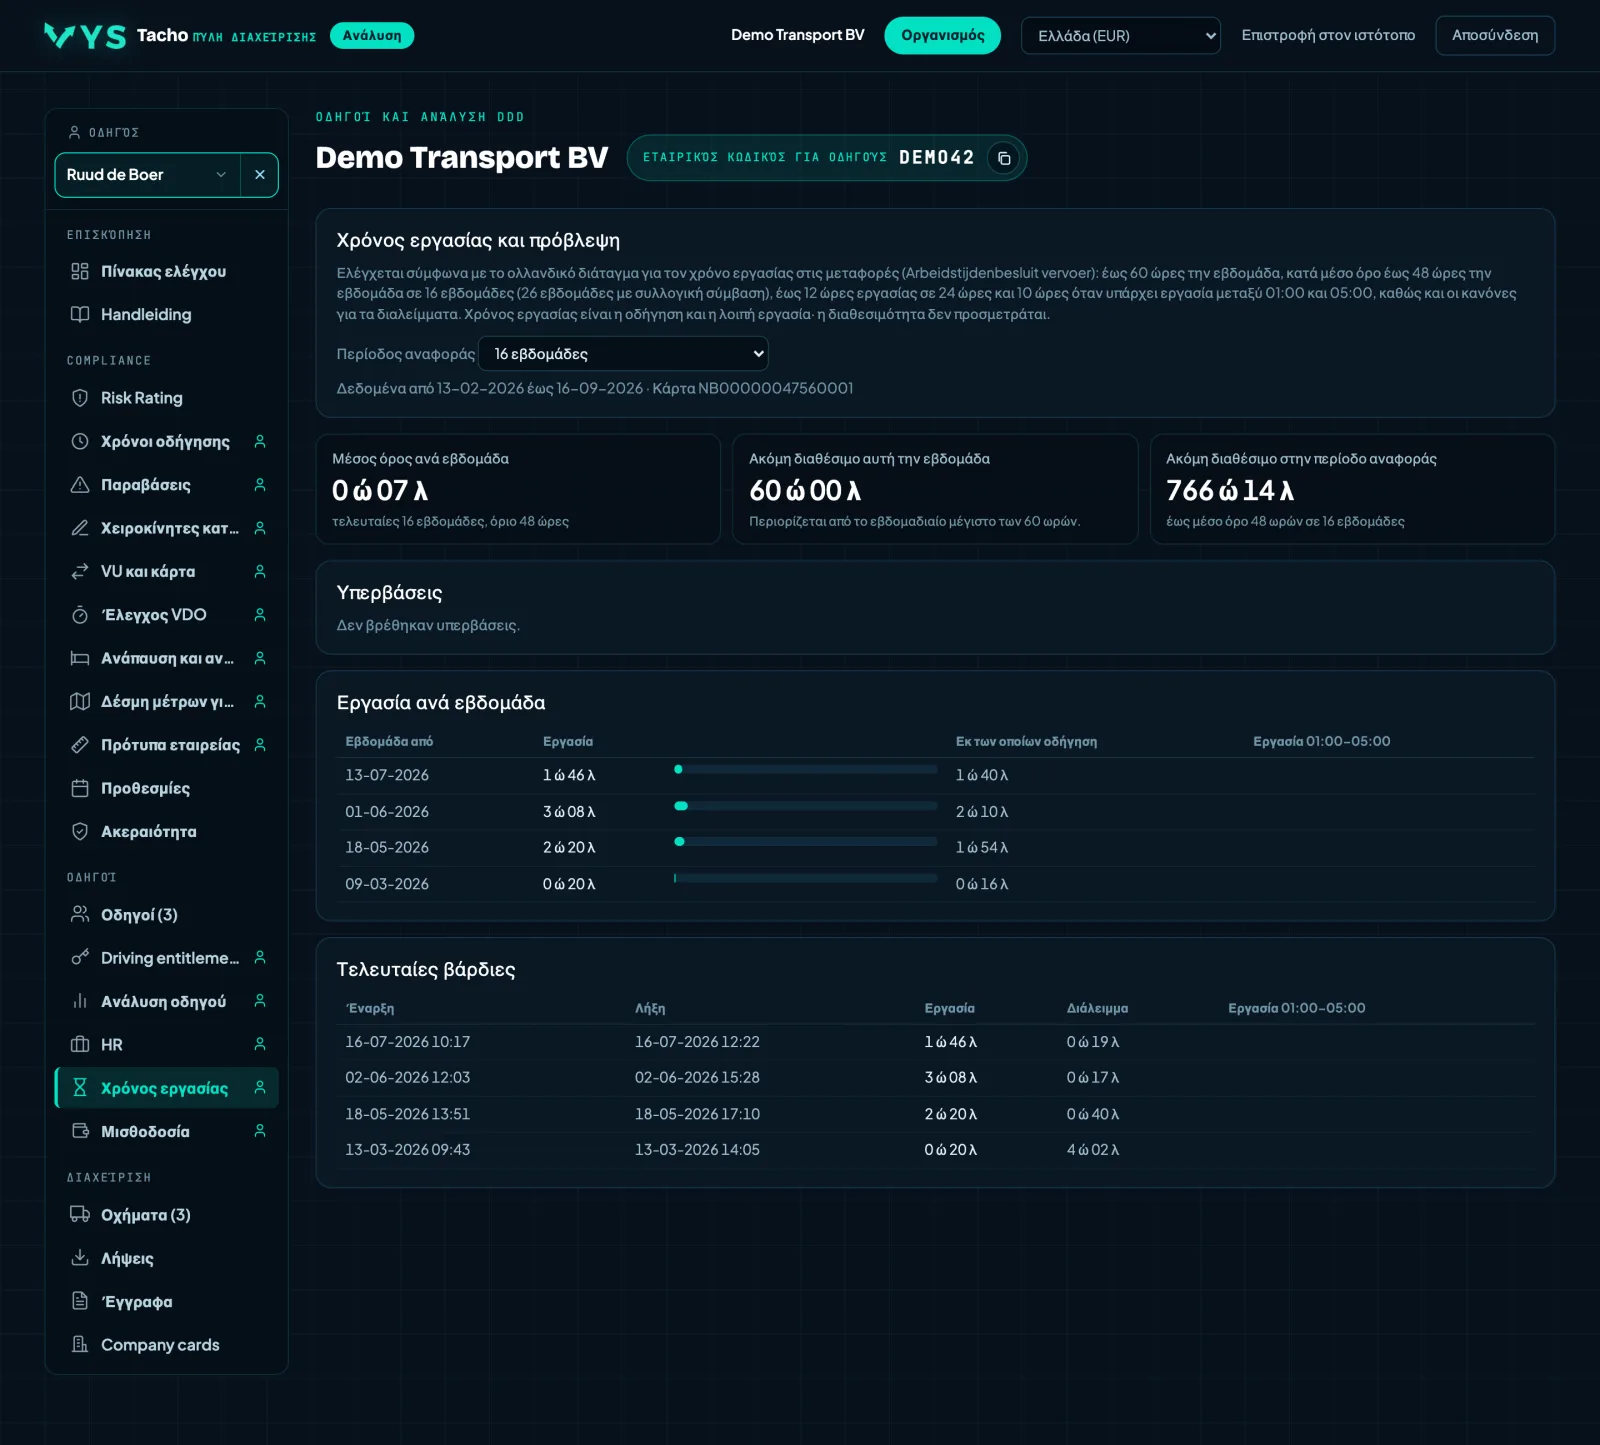
Task: Open Company cards menu item
Action: pyautogui.click(x=166, y=1345)
